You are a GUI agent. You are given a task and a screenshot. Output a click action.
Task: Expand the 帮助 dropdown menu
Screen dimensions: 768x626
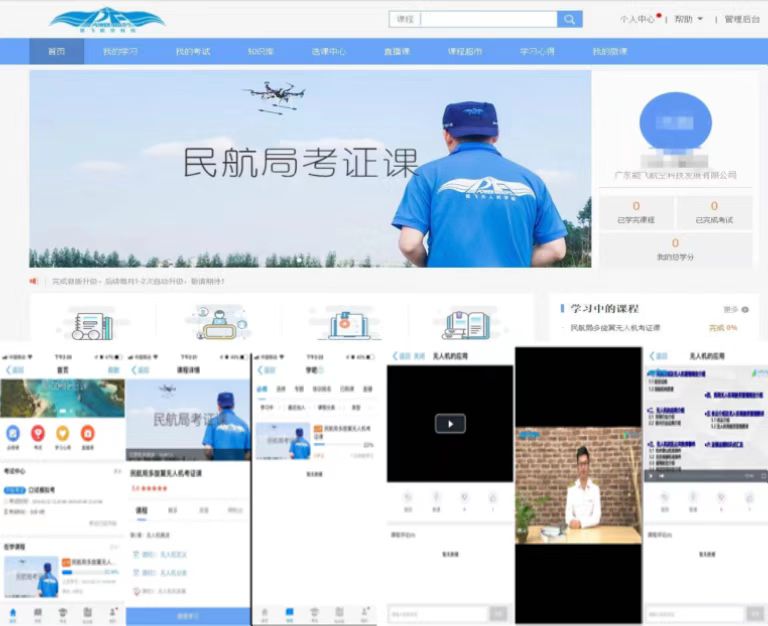point(688,19)
